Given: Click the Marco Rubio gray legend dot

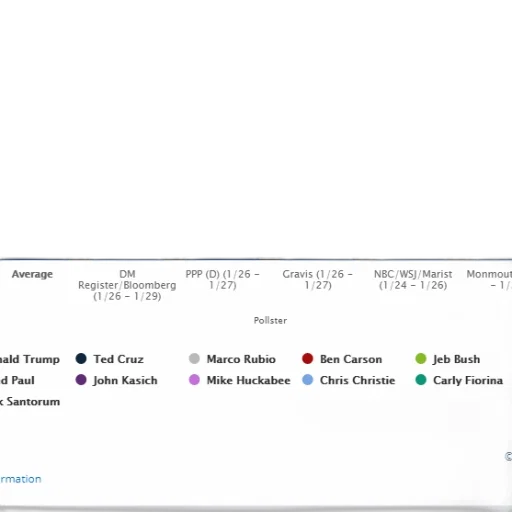Looking at the screenshot, I should click(x=194, y=359).
